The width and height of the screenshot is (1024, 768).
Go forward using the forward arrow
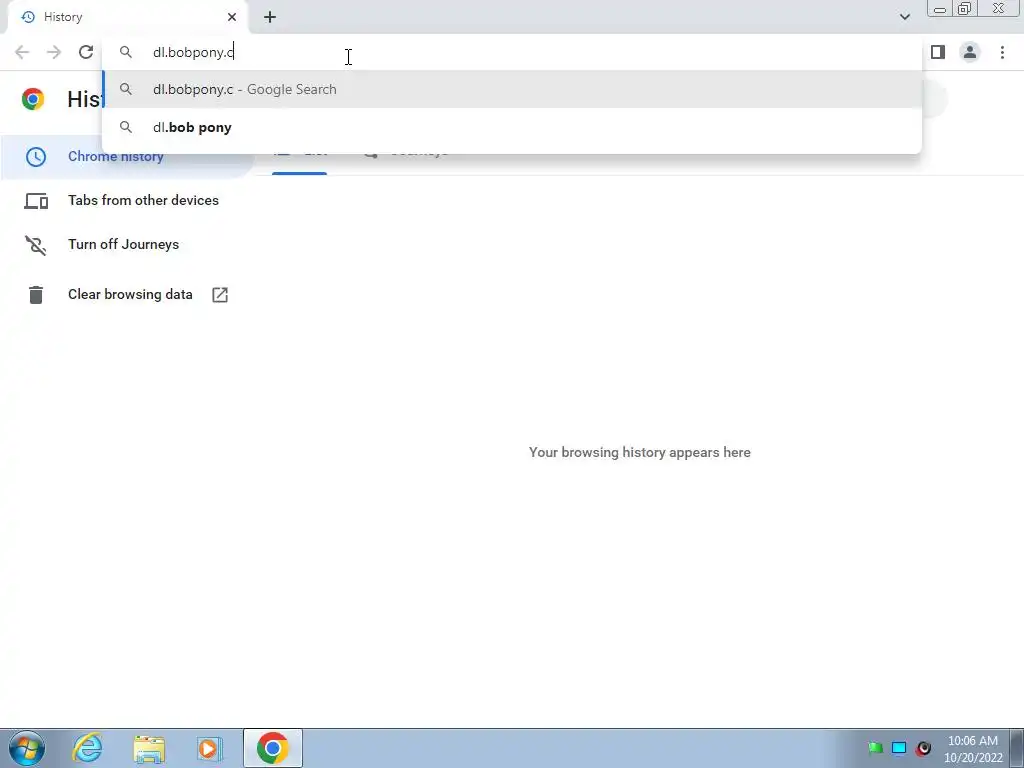[54, 52]
